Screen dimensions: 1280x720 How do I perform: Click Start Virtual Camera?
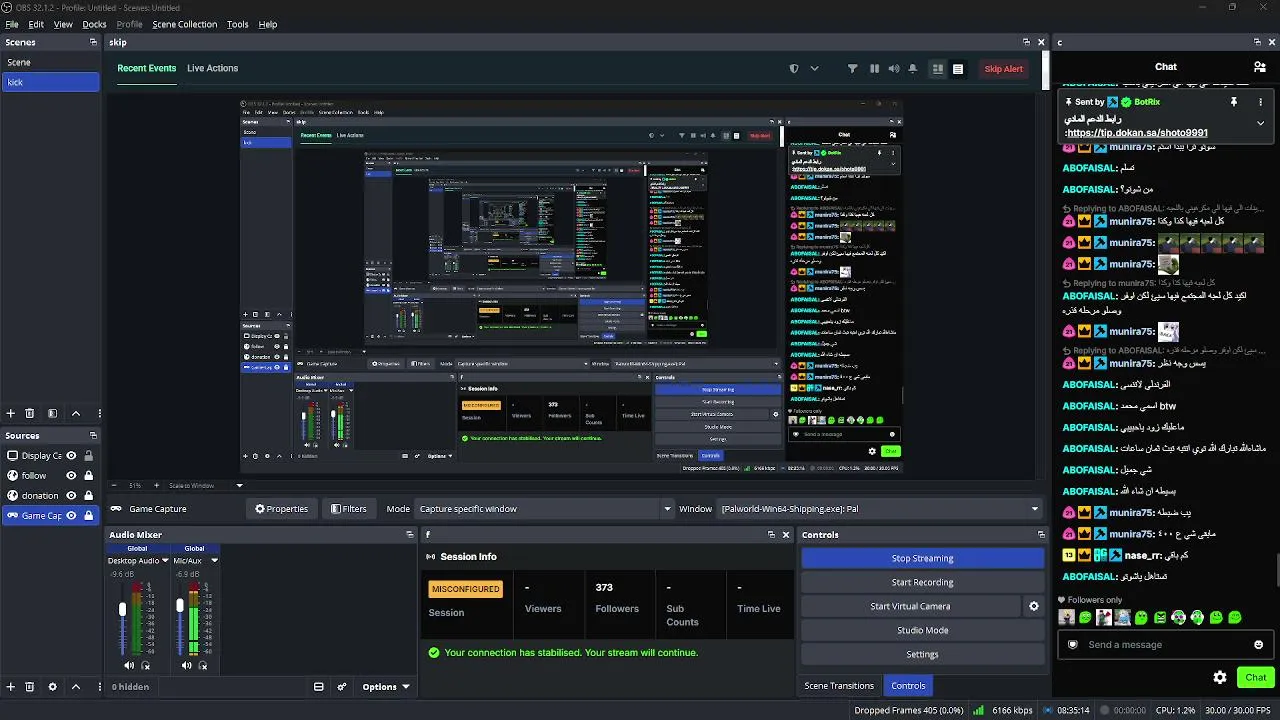tap(910, 606)
